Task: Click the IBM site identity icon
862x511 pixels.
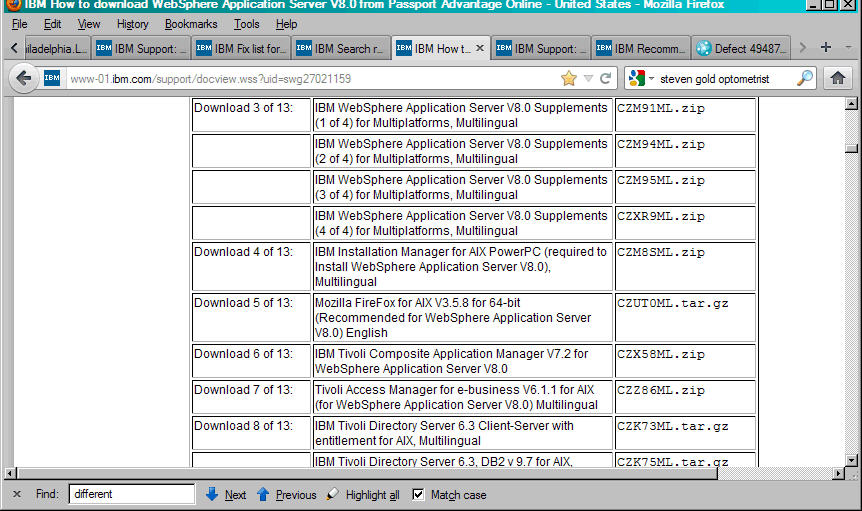Action: [52, 78]
